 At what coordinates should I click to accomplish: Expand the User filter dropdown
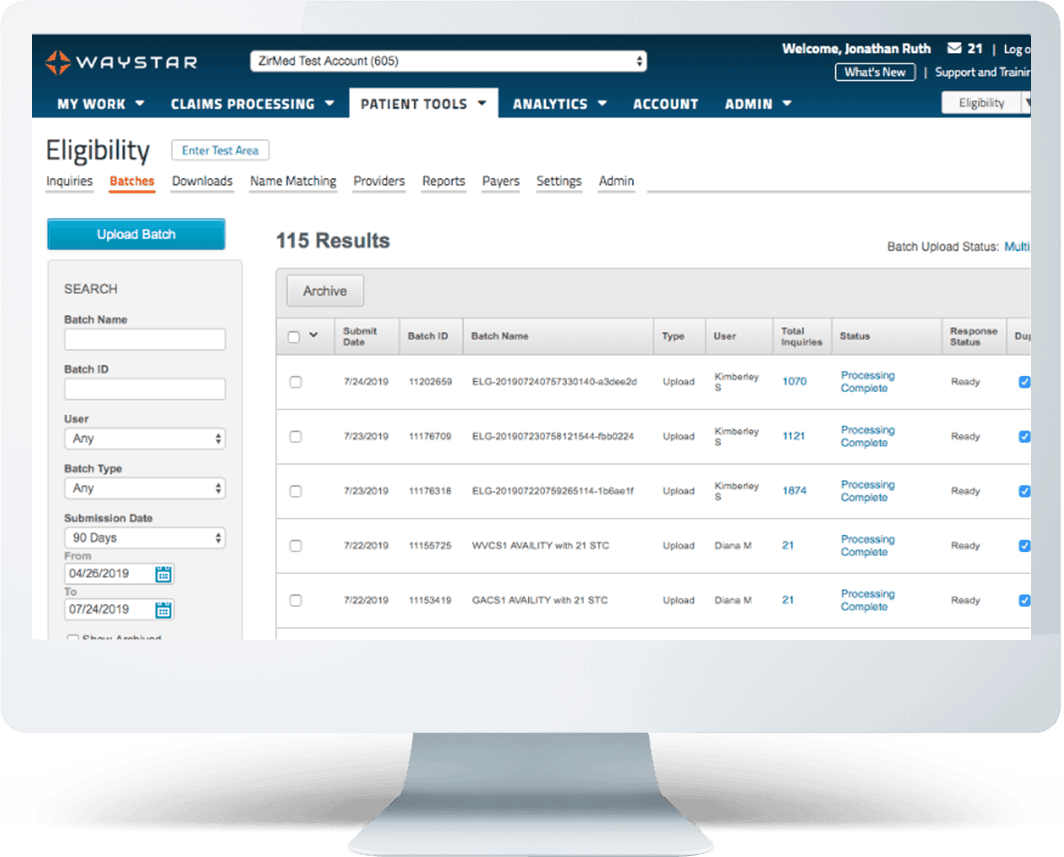145,439
